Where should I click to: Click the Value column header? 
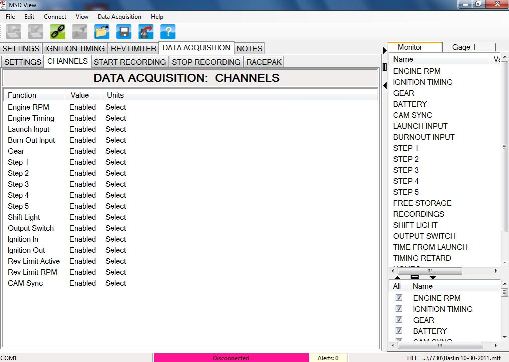click(x=80, y=95)
